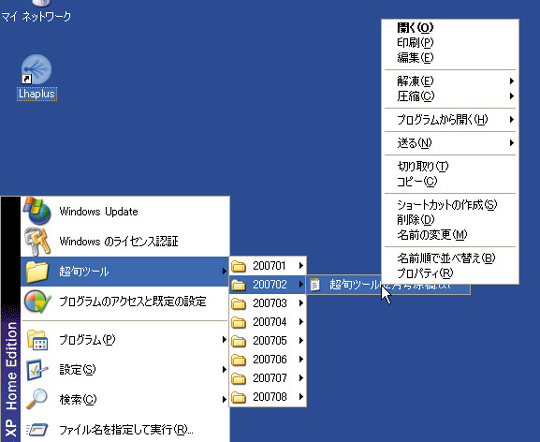The image size is (540, 442).
Task: Choose 削除(D) in the context menu
Action: [x=450, y=220]
